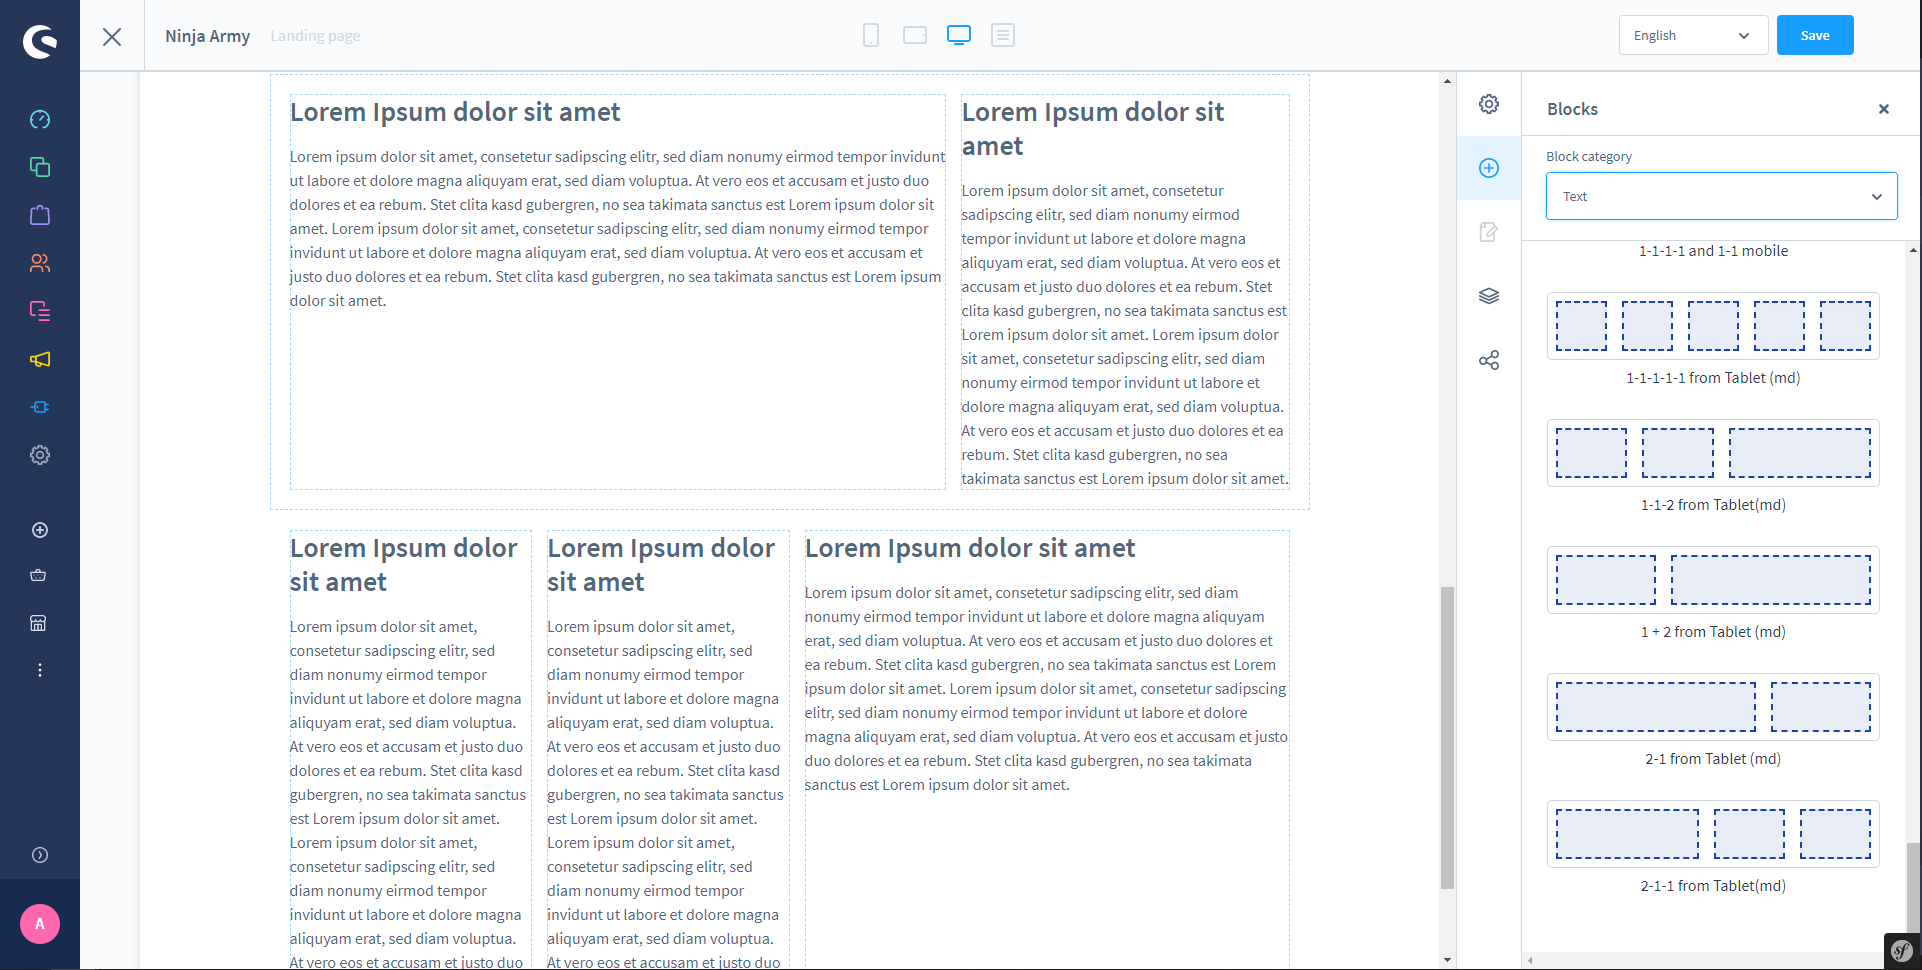Open the Marketing megaphone icon
The width and height of the screenshot is (1922, 970).
[40, 359]
